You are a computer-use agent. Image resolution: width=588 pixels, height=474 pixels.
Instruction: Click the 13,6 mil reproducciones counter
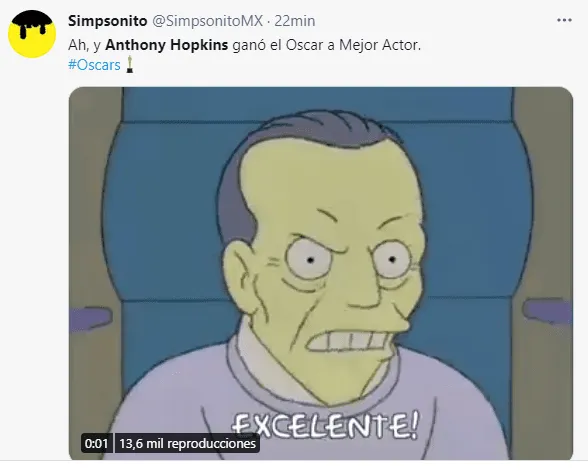point(188,444)
